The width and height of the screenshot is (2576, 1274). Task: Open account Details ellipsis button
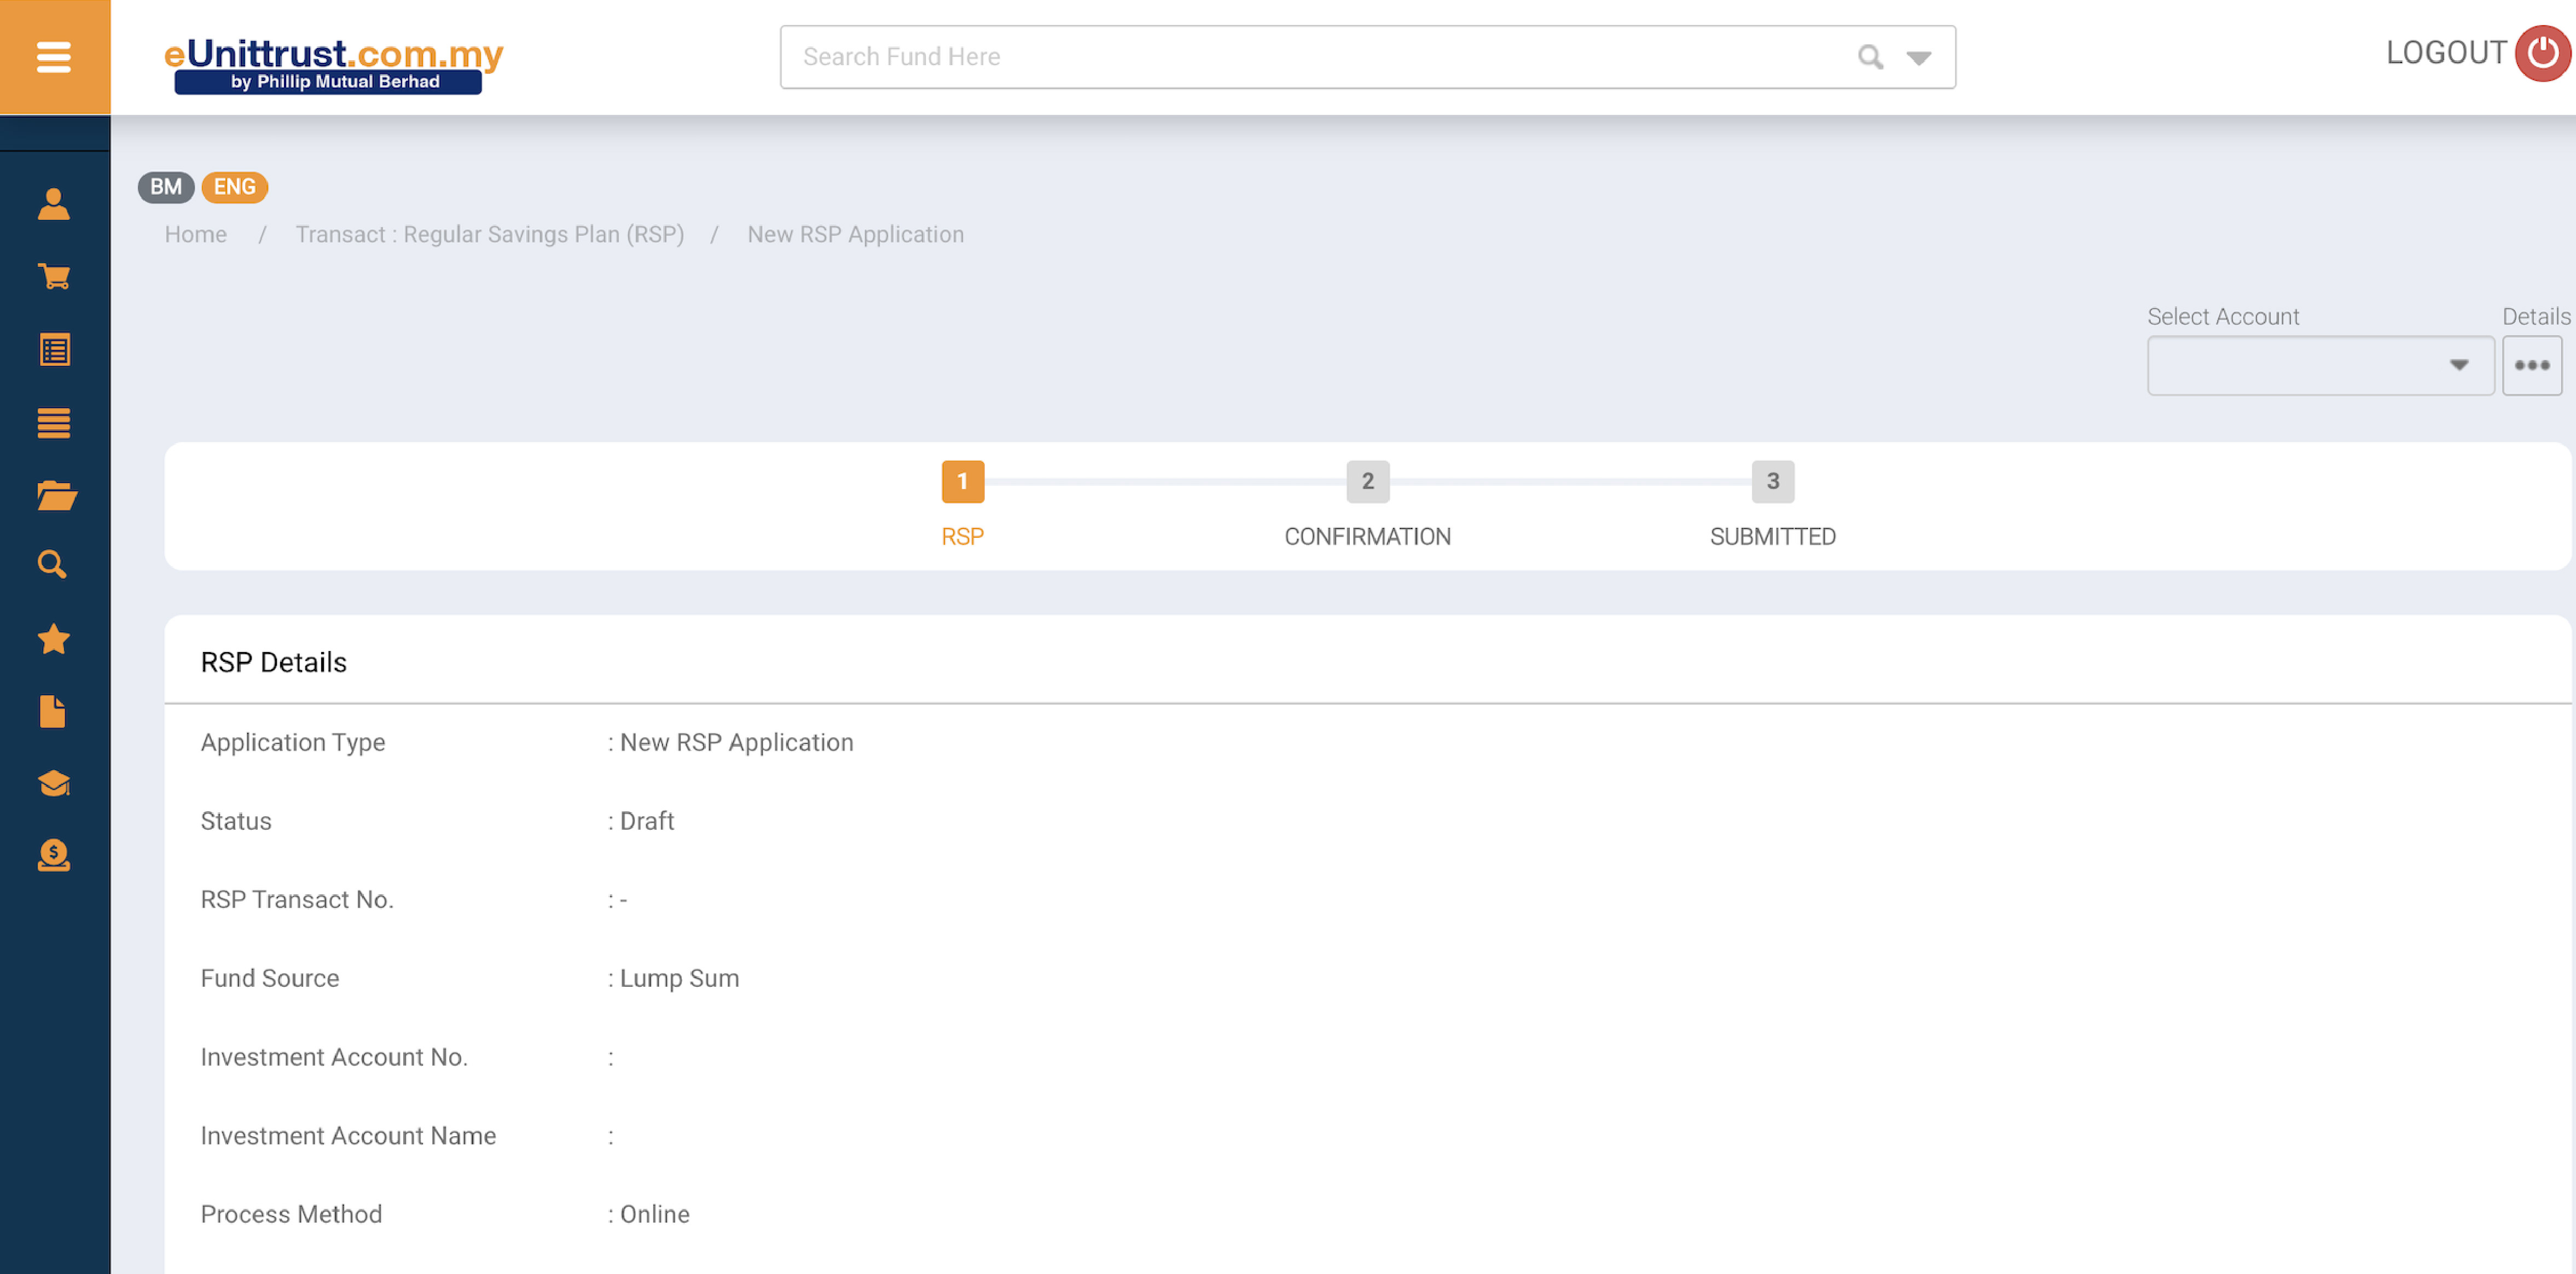point(2531,365)
